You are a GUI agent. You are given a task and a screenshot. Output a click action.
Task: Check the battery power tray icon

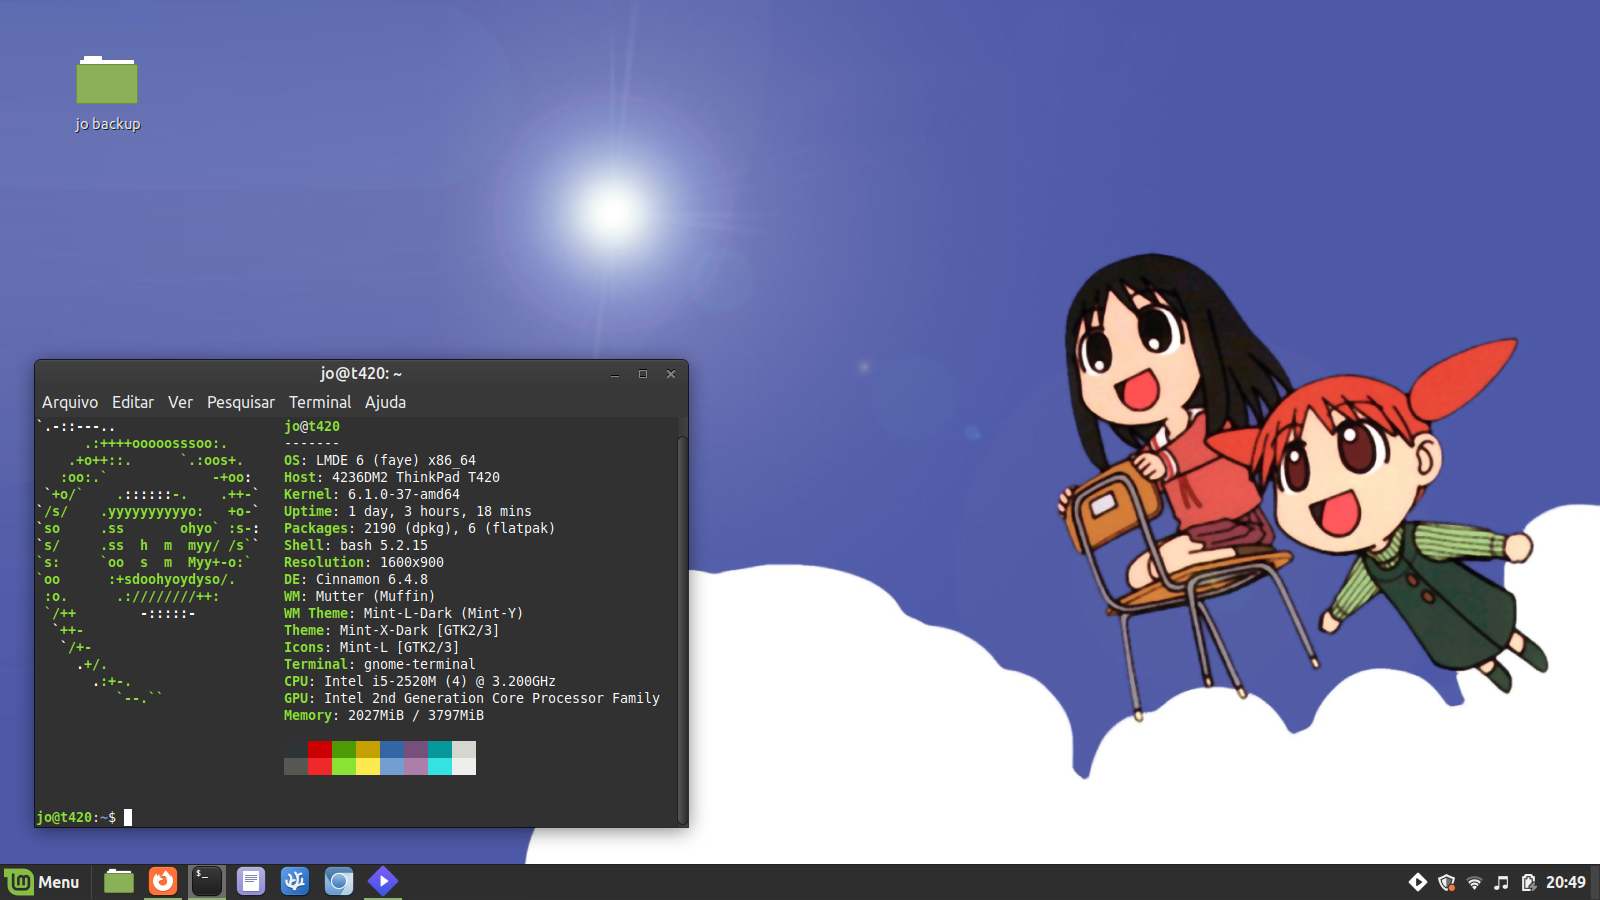[x=1528, y=882]
